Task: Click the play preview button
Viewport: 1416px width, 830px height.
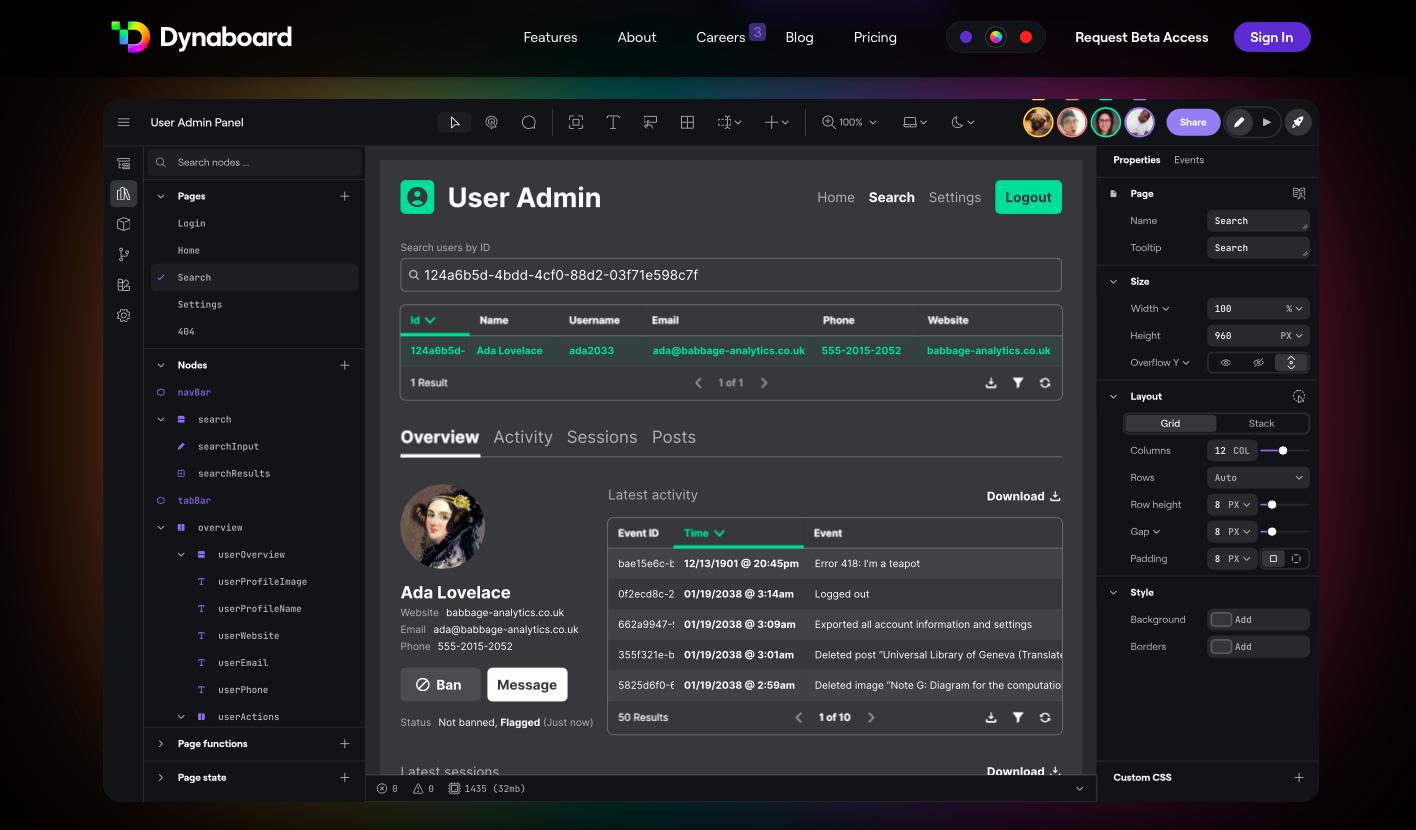Action: [1266, 122]
